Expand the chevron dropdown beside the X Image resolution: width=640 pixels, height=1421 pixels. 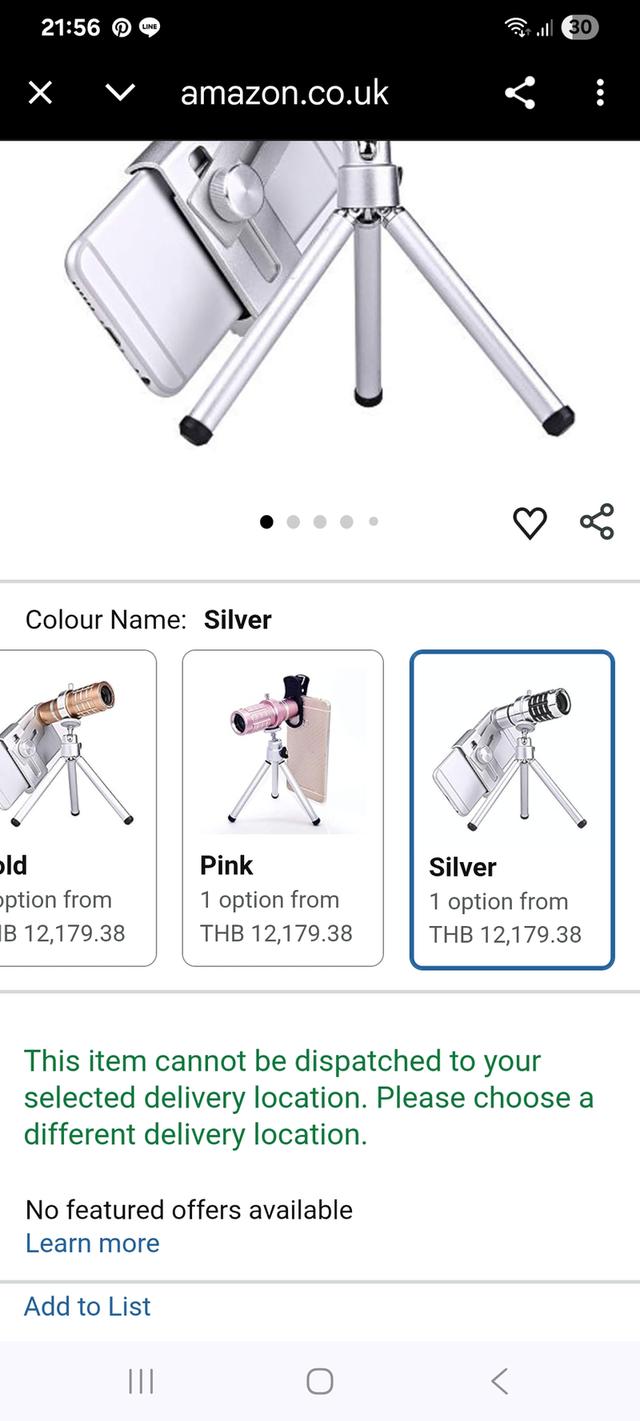tap(120, 94)
